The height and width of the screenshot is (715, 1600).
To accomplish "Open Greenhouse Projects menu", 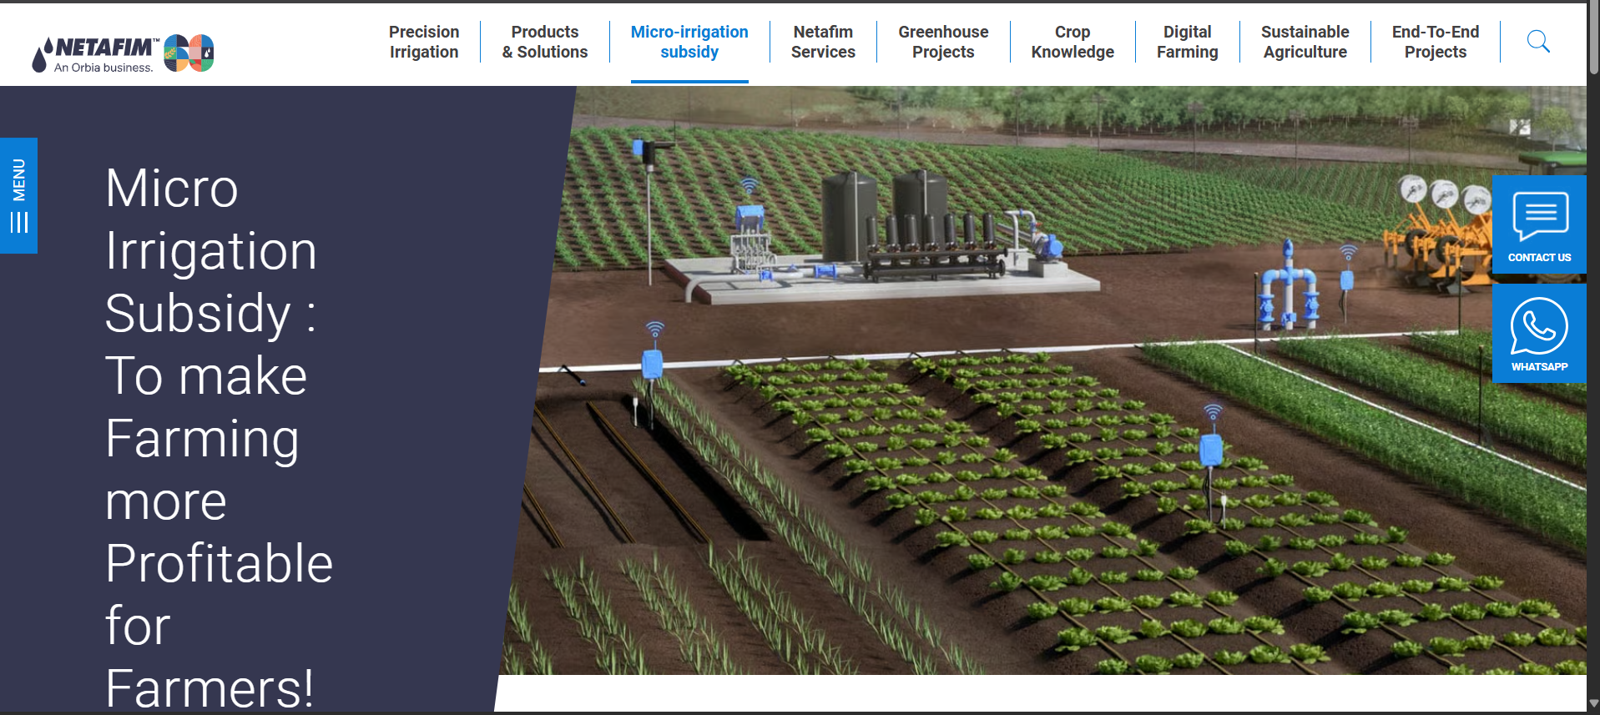I will click(x=943, y=42).
